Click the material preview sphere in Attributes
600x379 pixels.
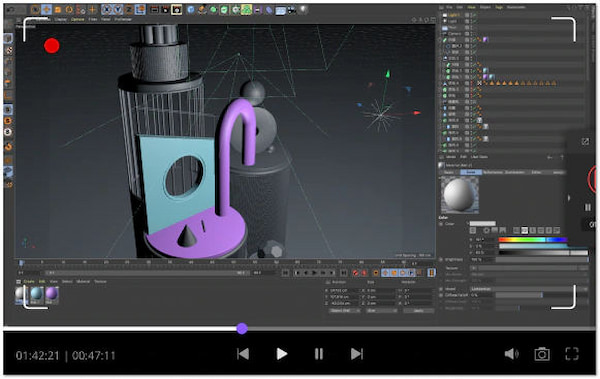tap(459, 195)
